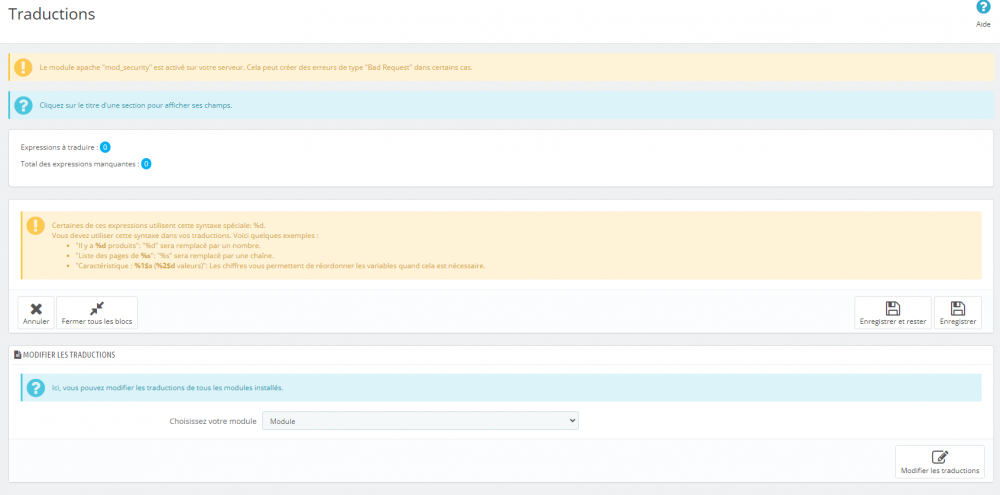Click the Total des expressions manquantes badge
The image size is (1000, 495).
point(146,164)
